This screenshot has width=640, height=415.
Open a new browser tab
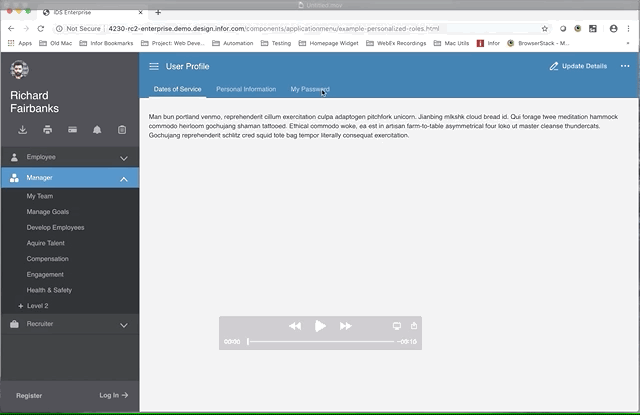[x=158, y=12]
